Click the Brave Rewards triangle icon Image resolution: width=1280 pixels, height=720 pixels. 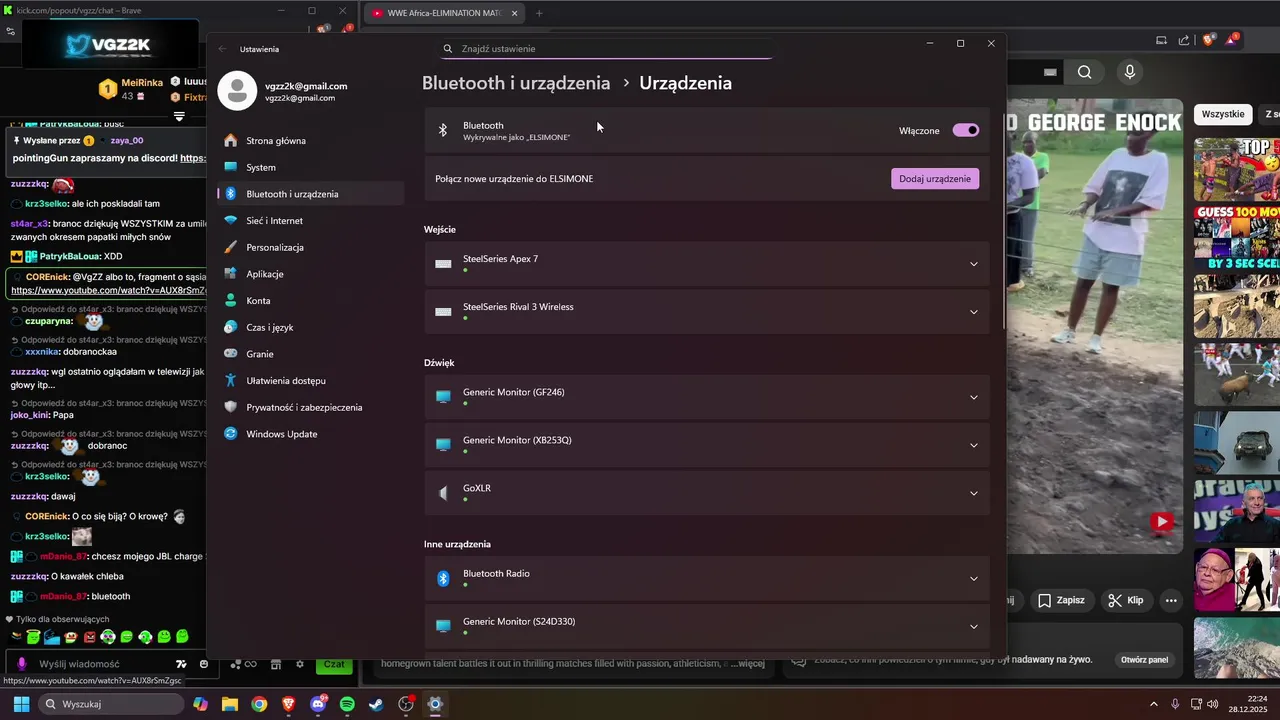coord(1232,40)
